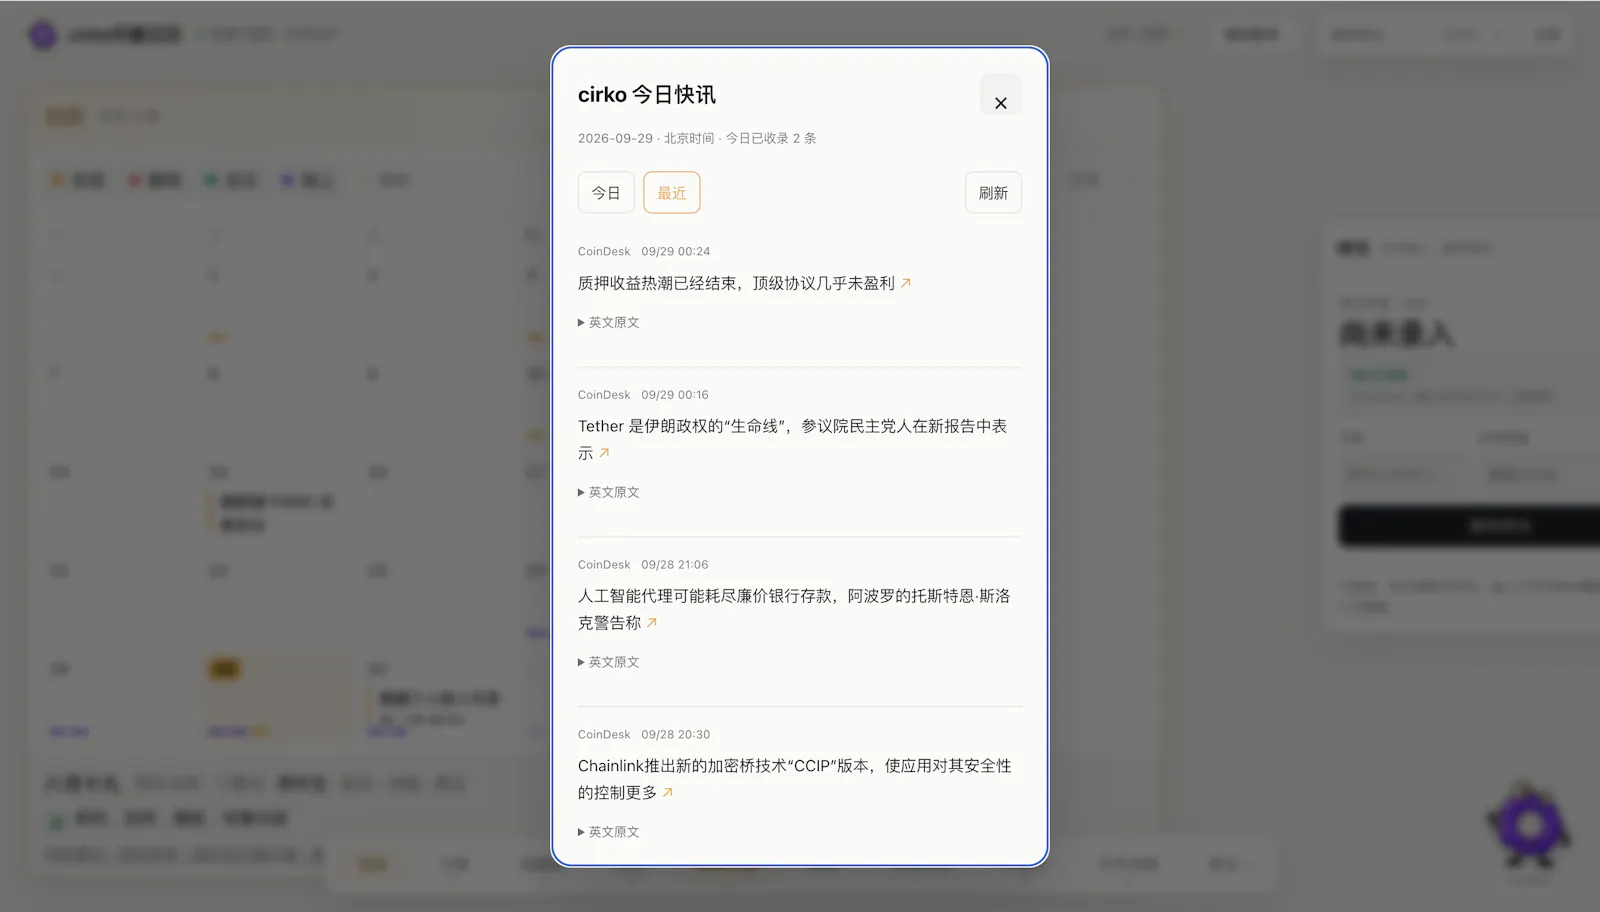Expand 英文原文 under 人工智能代理 article
Image resolution: width=1600 pixels, height=912 pixels.
(x=608, y=663)
